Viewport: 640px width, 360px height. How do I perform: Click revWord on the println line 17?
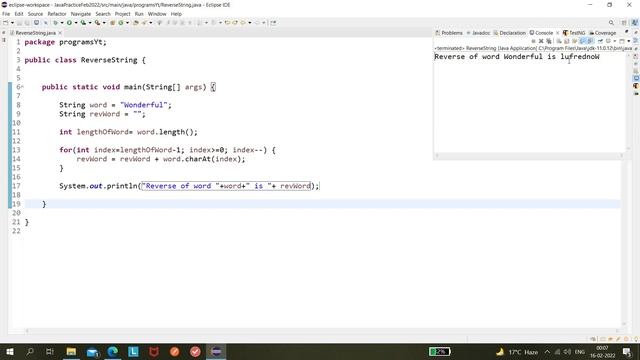(295, 186)
